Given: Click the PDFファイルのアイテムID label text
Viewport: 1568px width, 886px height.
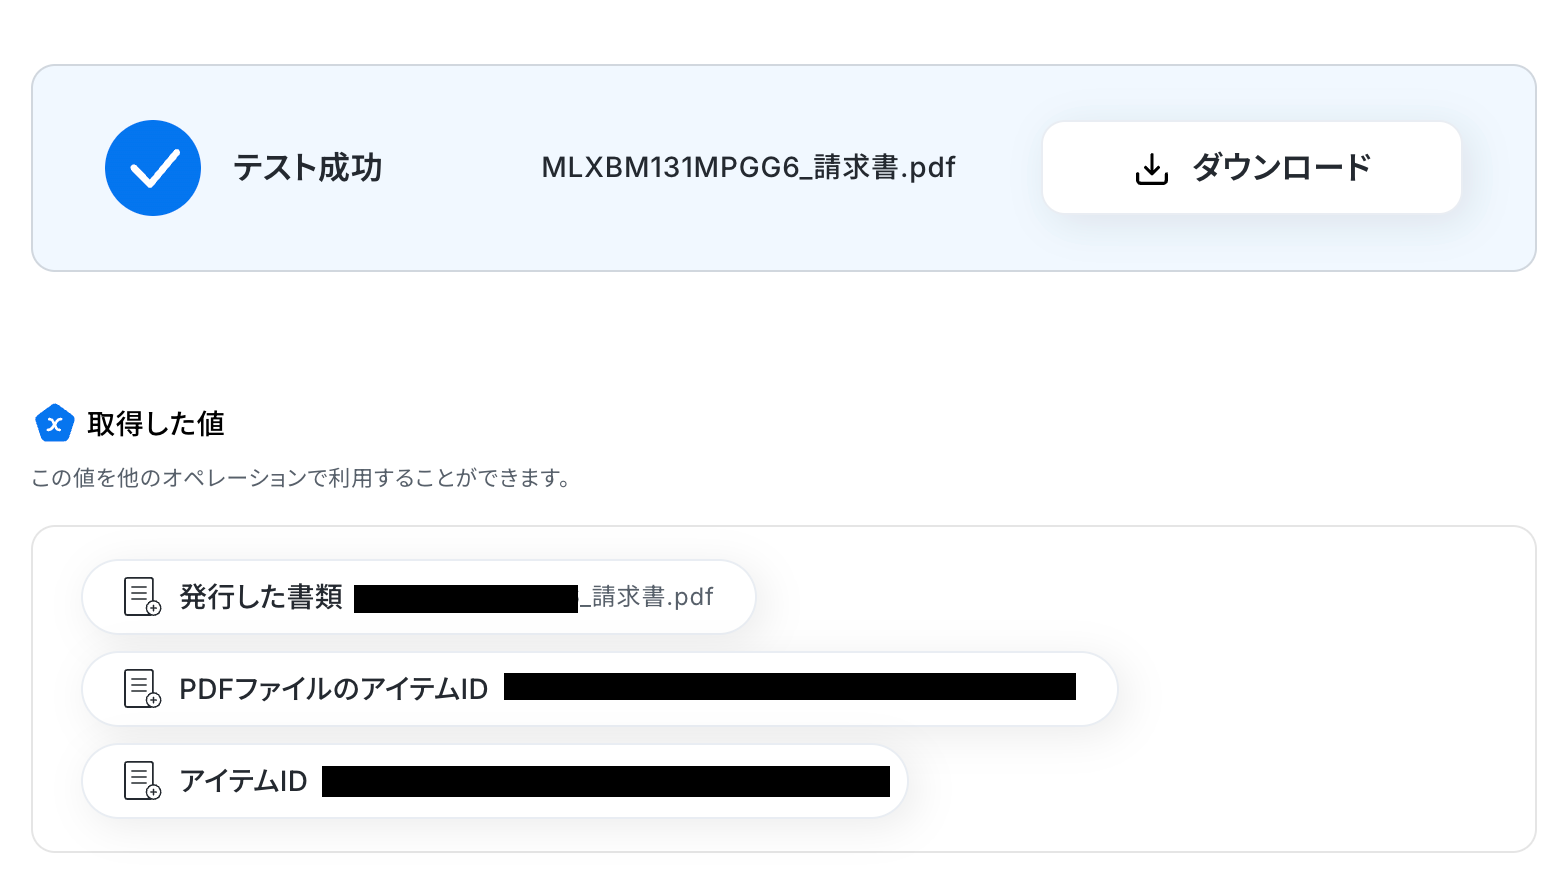Looking at the screenshot, I should (334, 689).
